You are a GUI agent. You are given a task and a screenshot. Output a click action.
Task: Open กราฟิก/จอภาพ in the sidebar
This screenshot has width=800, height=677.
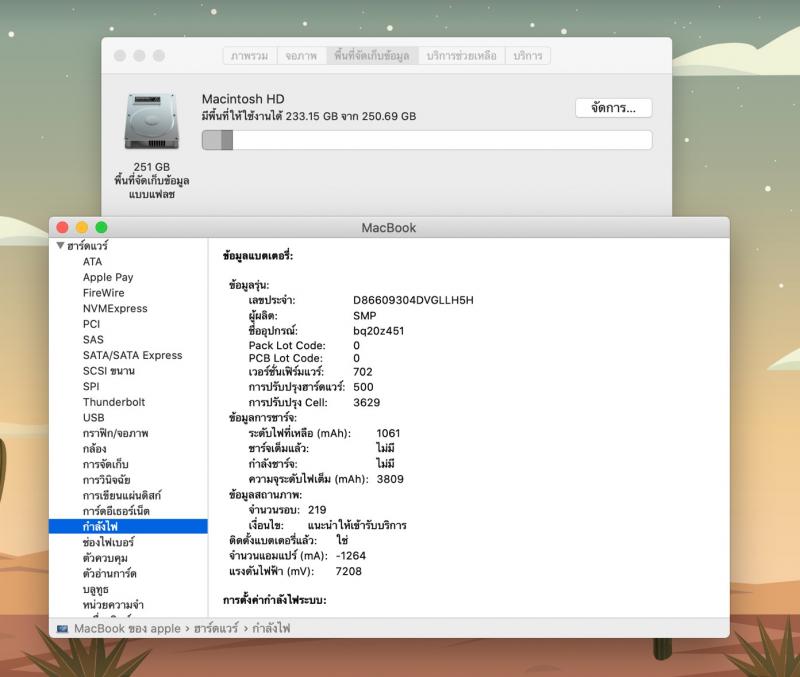[115, 433]
